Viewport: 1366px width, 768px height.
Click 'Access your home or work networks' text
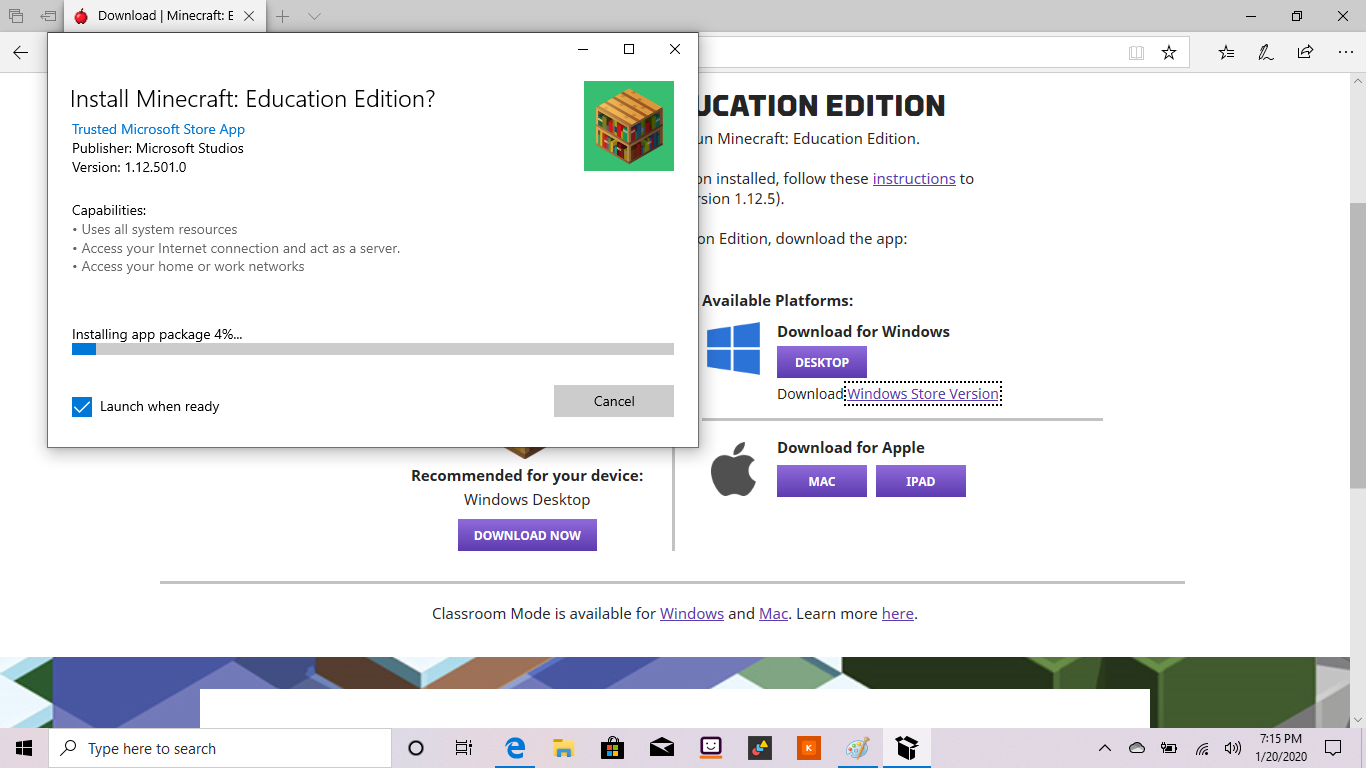click(x=188, y=267)
